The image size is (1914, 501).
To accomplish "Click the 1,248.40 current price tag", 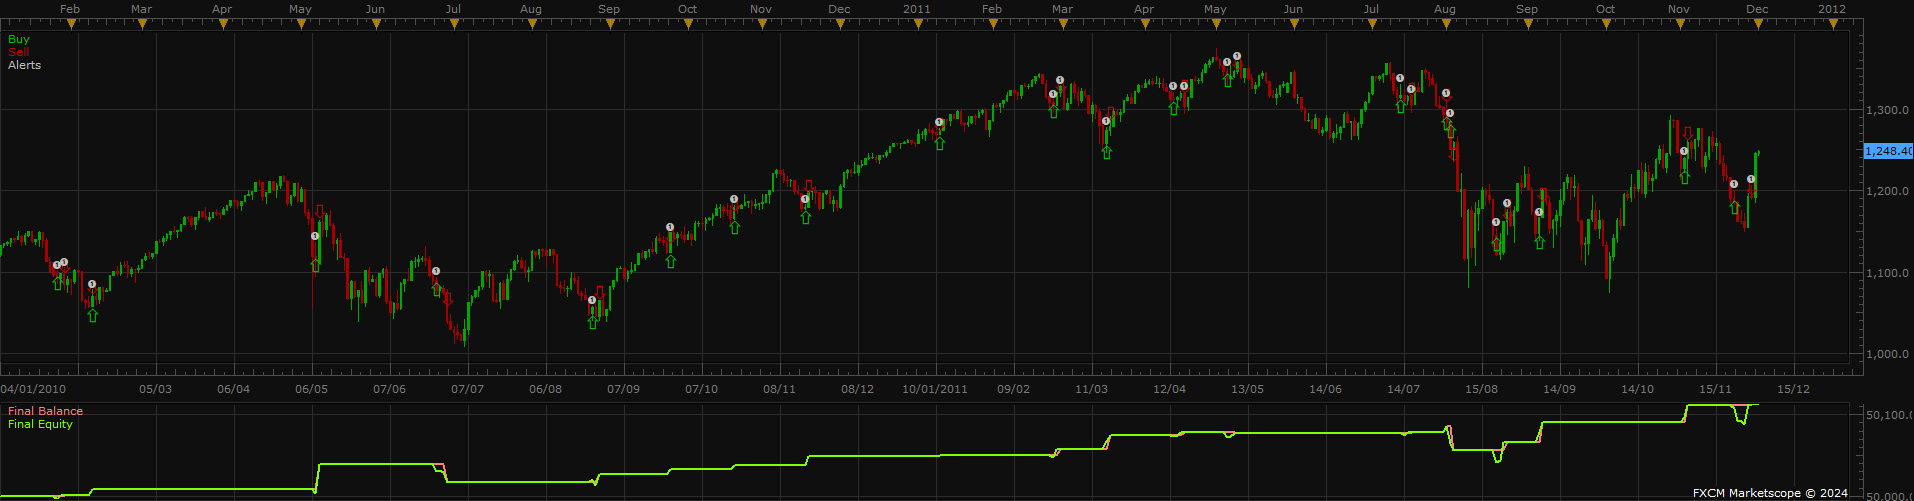I will click(1888, 151).
